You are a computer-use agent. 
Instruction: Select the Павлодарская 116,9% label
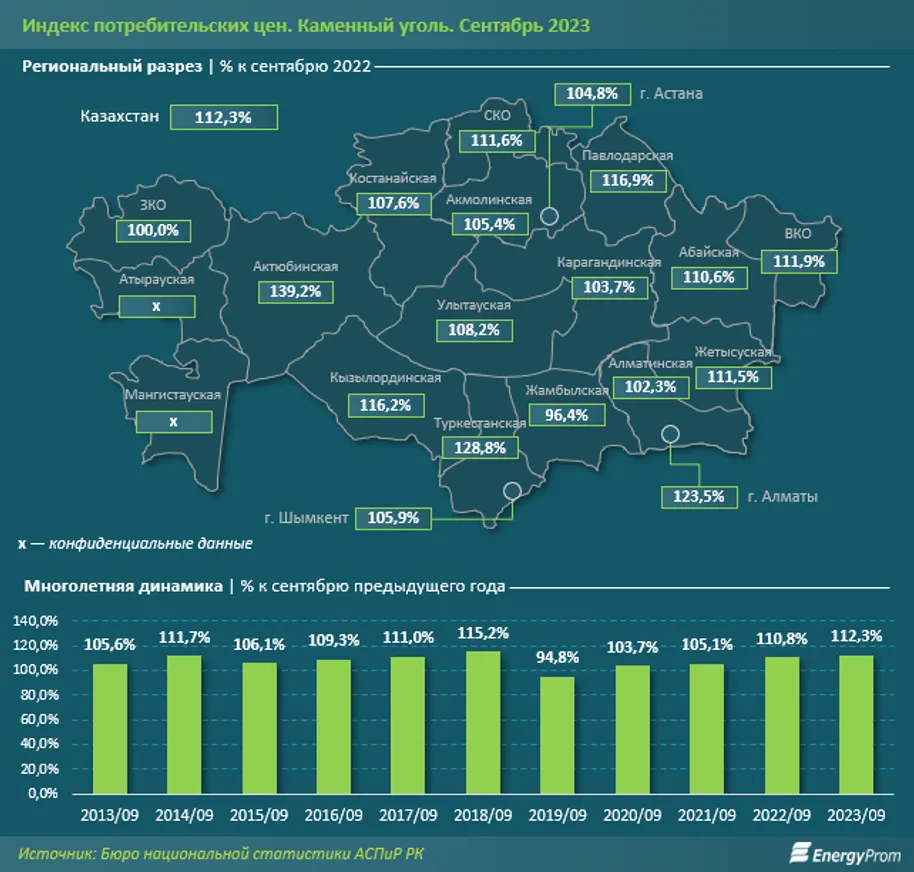[628, 181]
